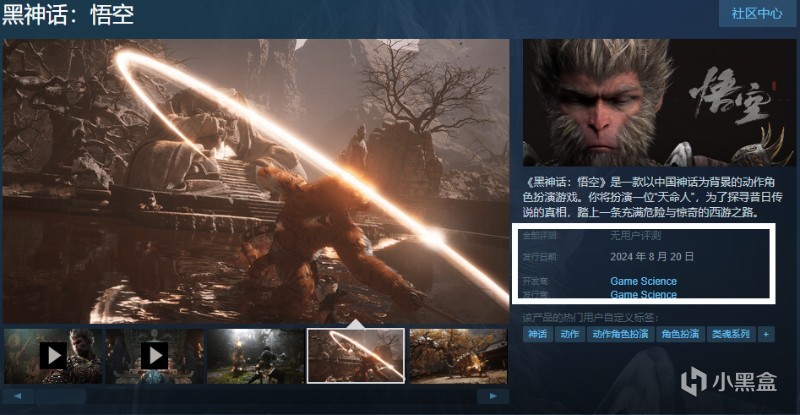Click the release date 2024 年 8 月 20 日

point(652,257)
